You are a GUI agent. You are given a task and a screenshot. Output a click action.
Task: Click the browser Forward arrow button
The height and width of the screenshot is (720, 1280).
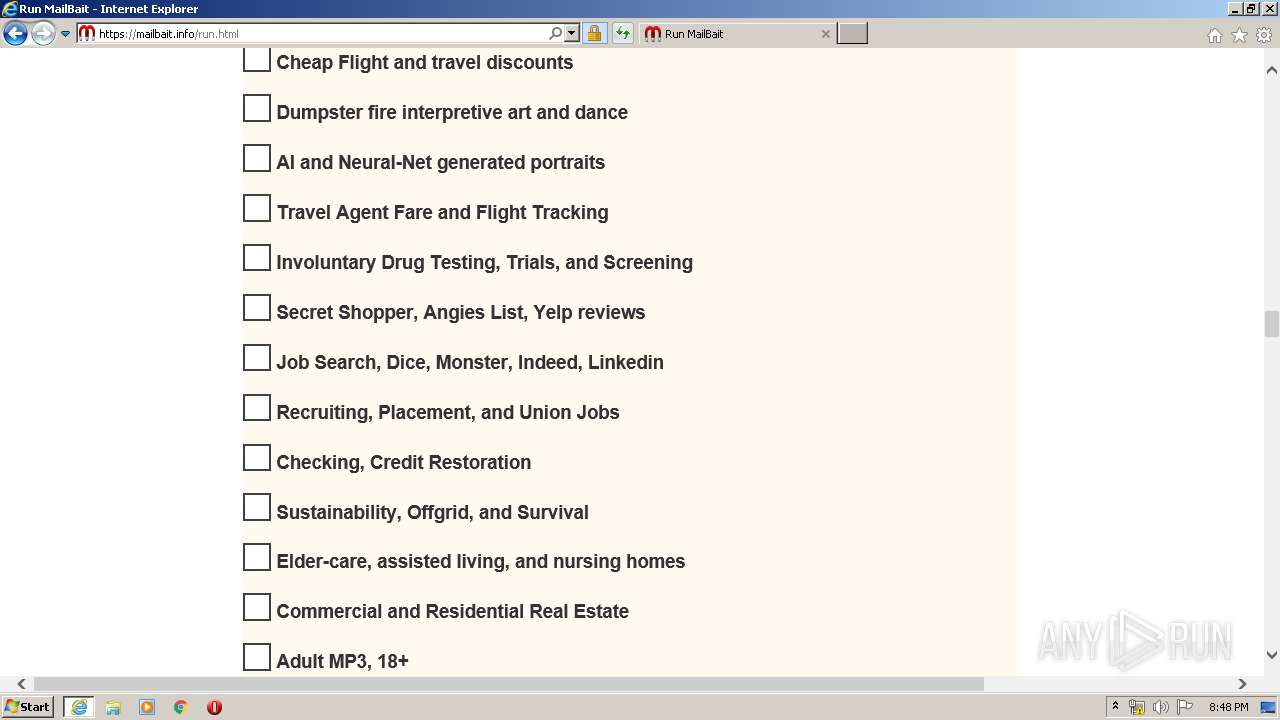tap(43, 34)
